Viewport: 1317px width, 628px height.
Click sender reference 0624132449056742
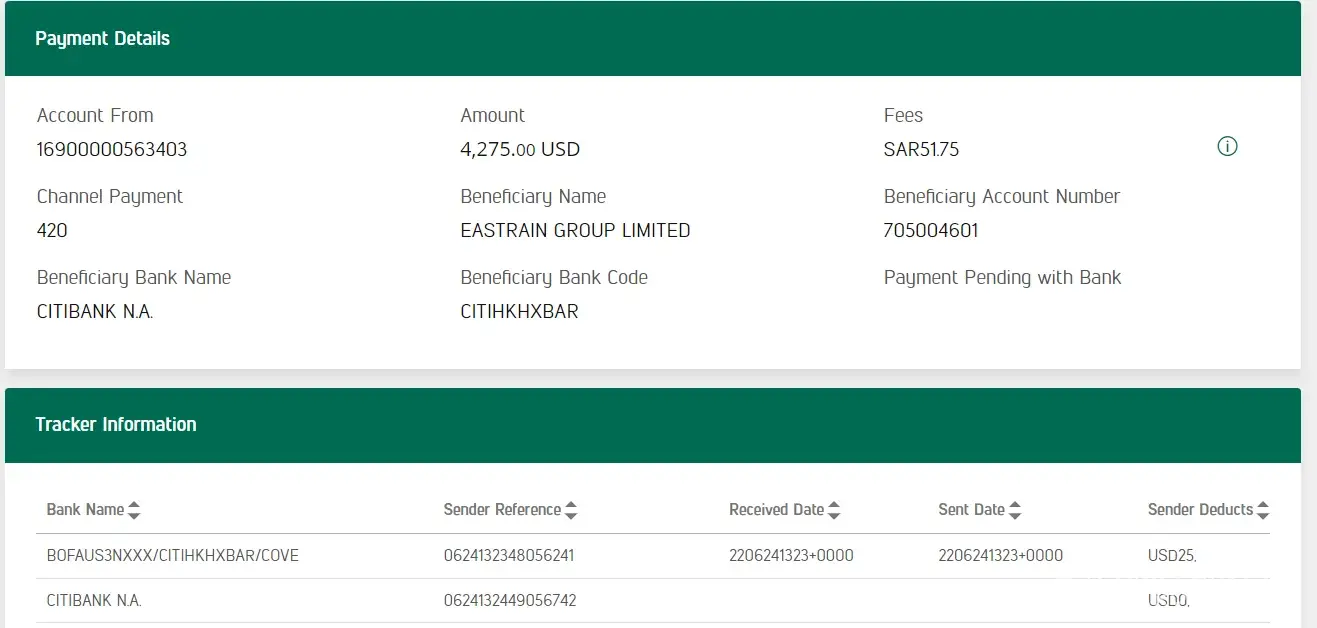coord(510,601)
